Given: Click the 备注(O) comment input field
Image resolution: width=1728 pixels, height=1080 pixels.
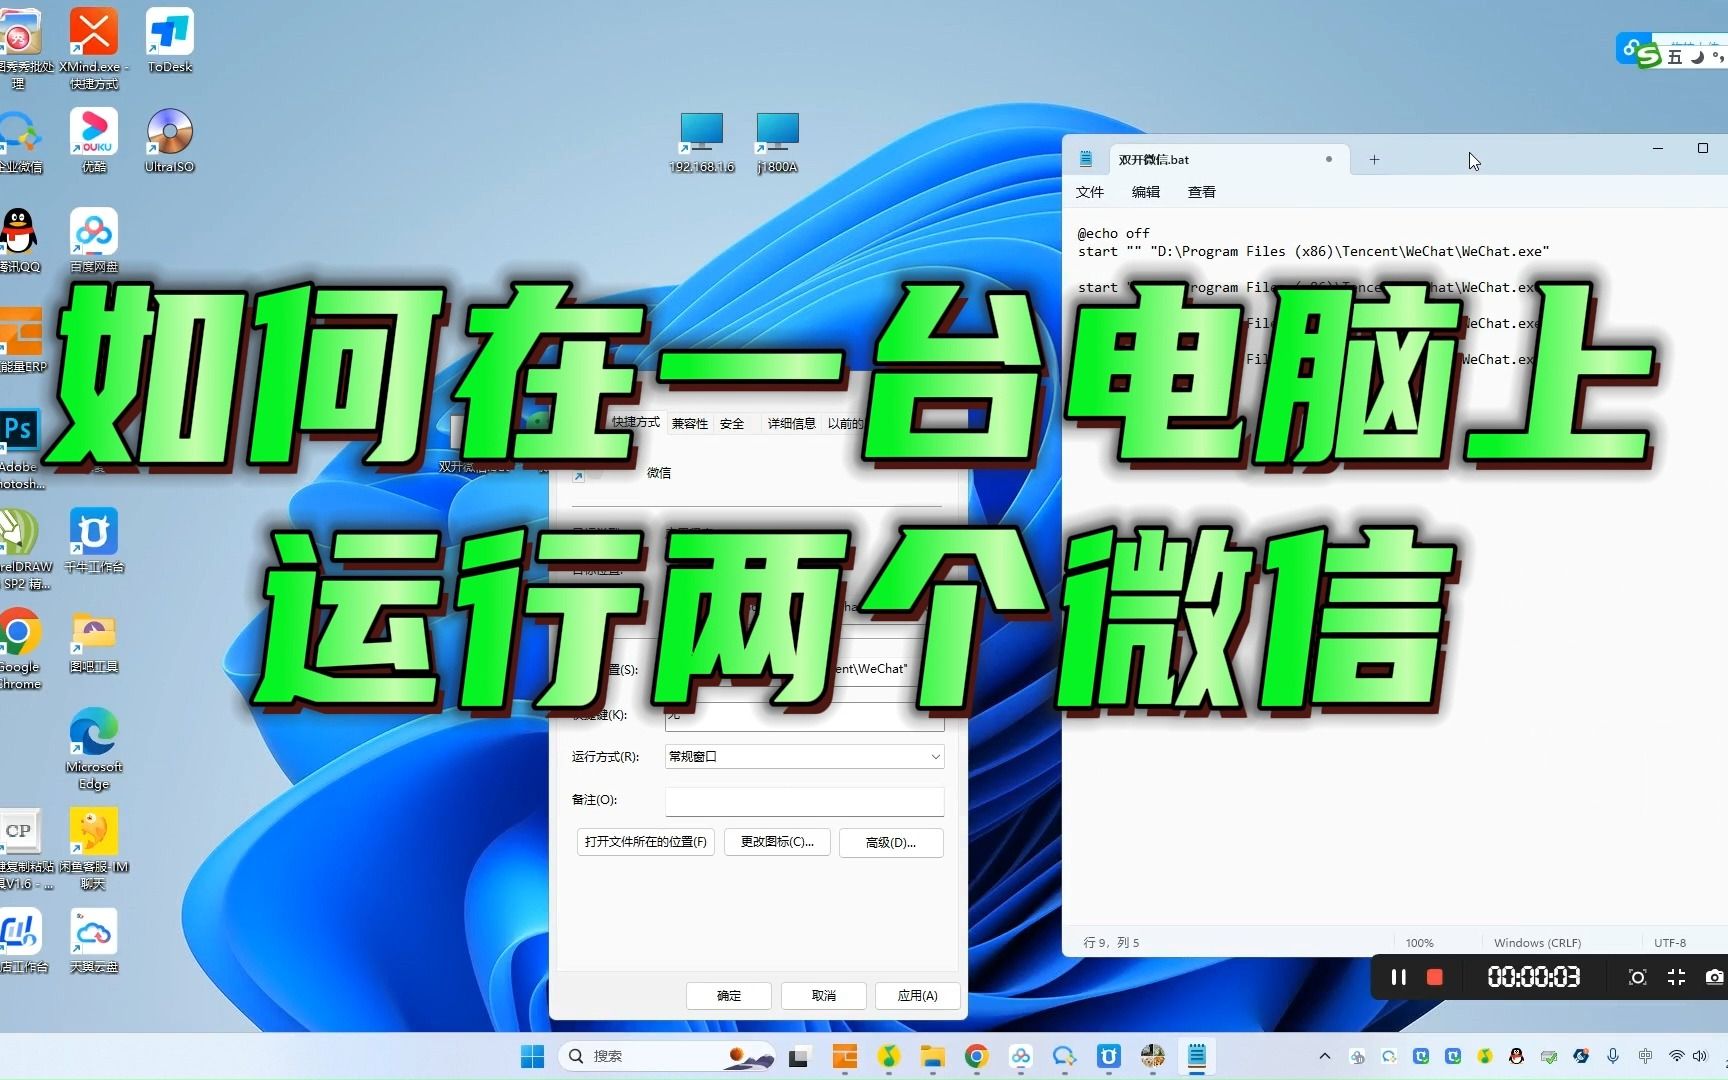Looking at the screenshot, I should pyautogui.click(x=804, y=800).
